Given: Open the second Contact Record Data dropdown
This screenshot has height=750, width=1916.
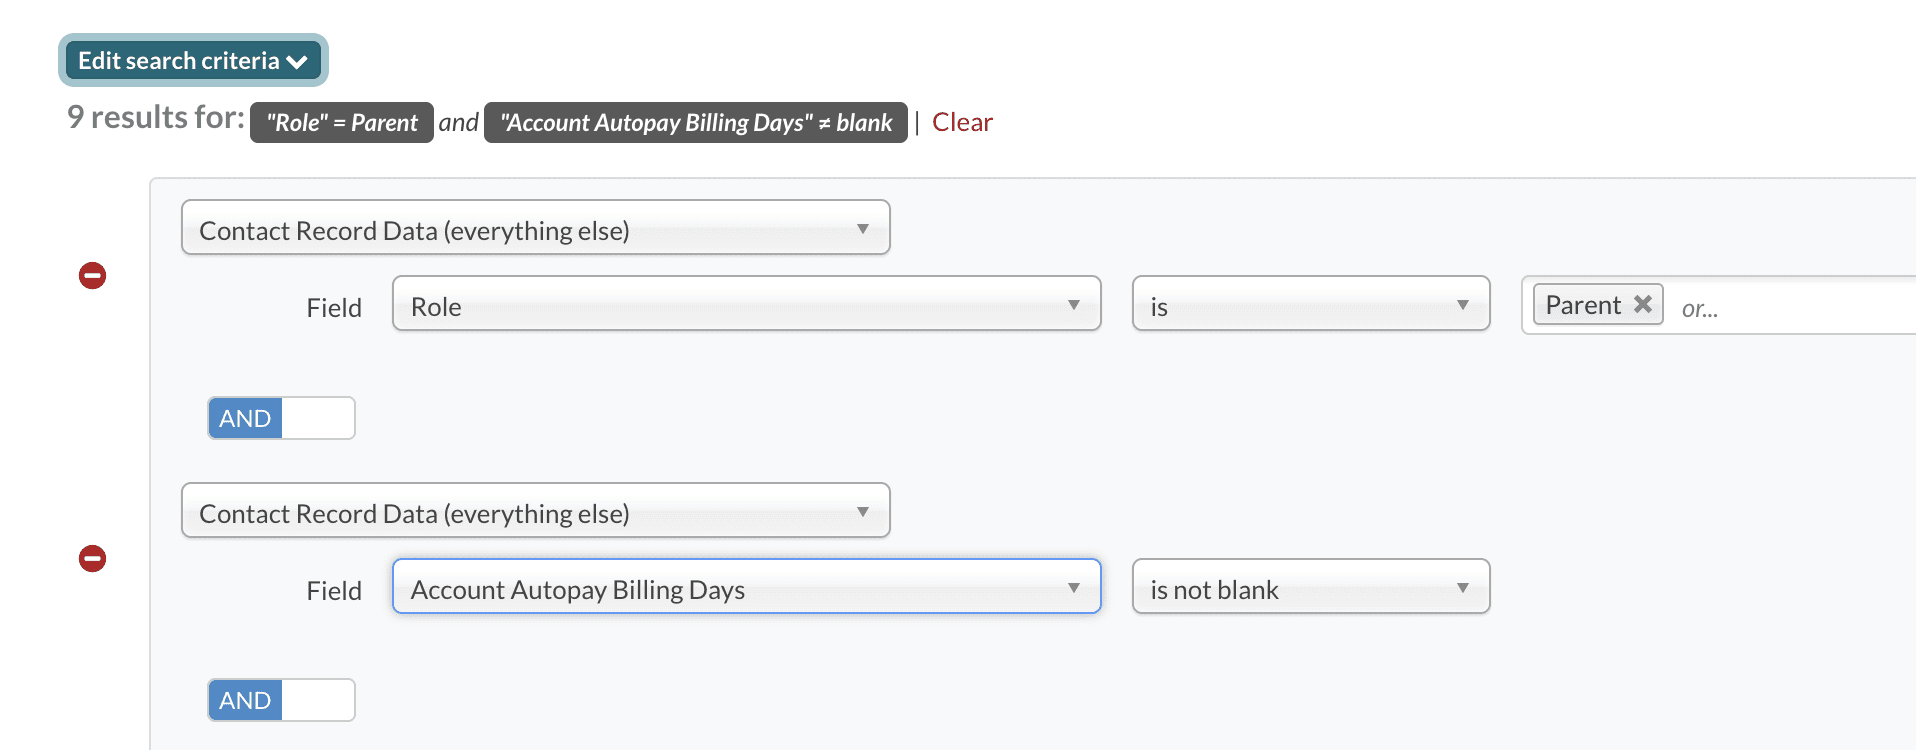Looking at the screenshot, I should [535, 511].
